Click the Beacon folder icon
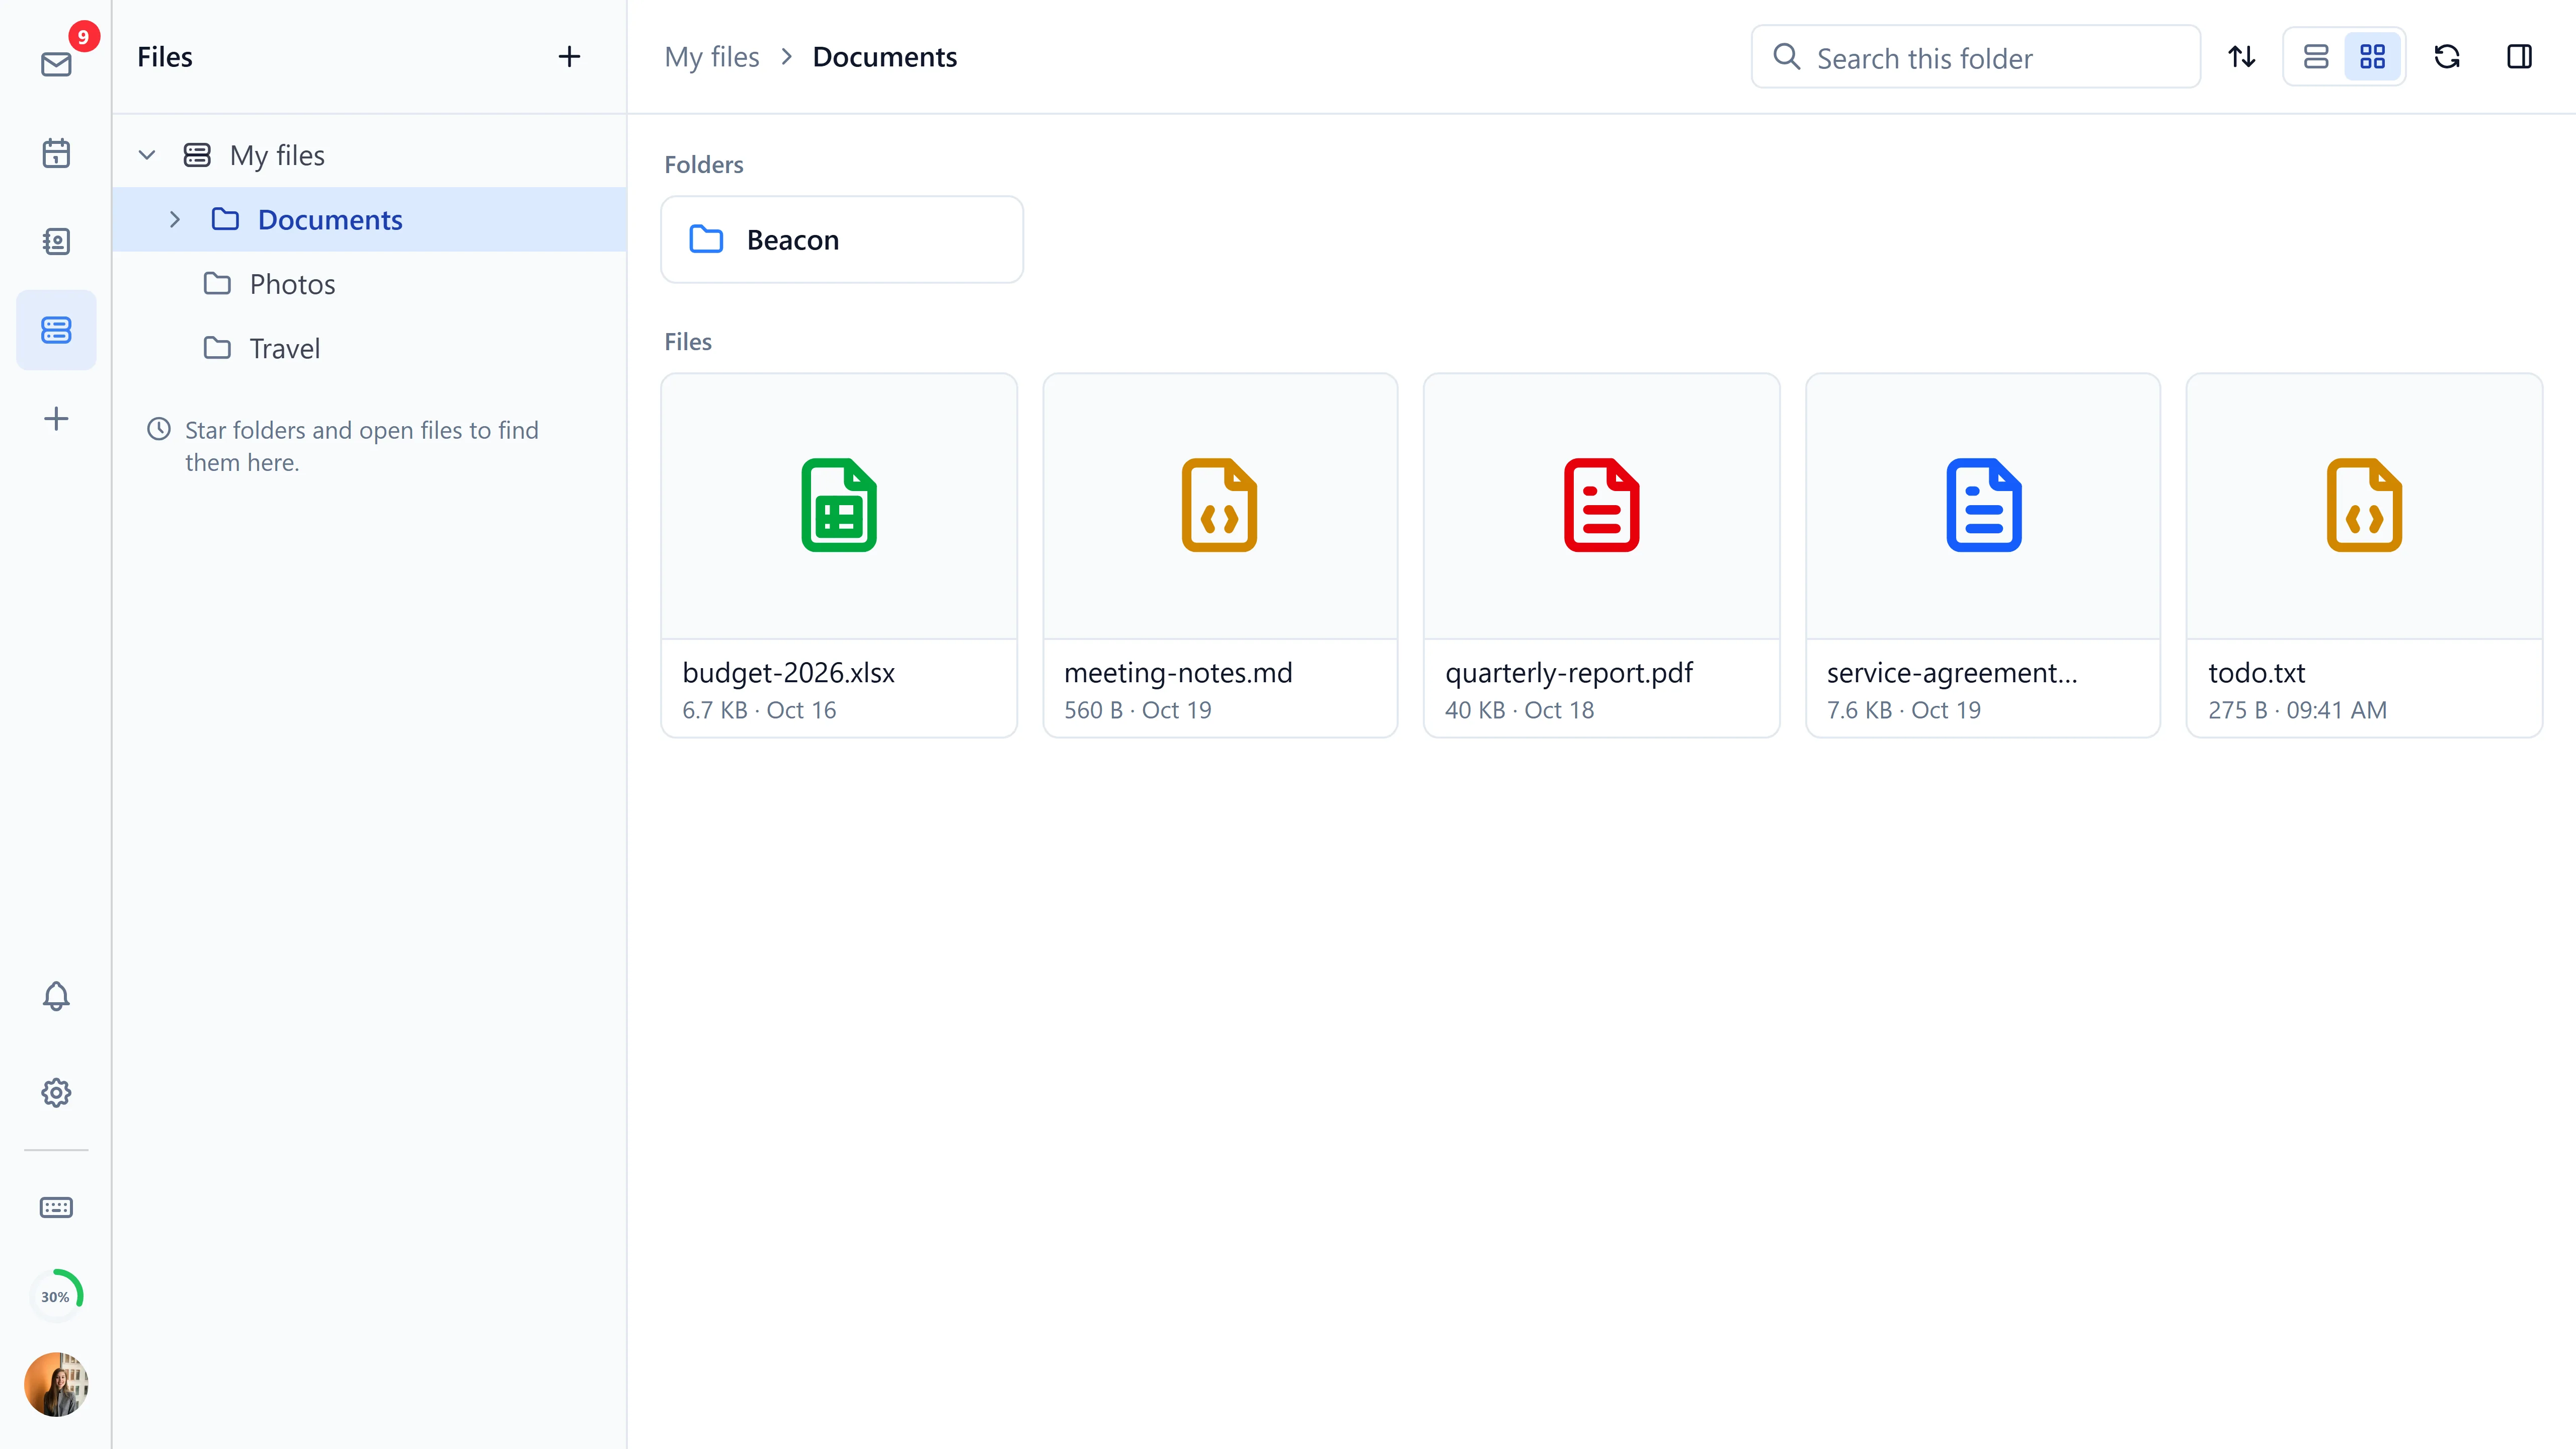This screenshot has height=1449, width=2576. click(x=706, y=239)
